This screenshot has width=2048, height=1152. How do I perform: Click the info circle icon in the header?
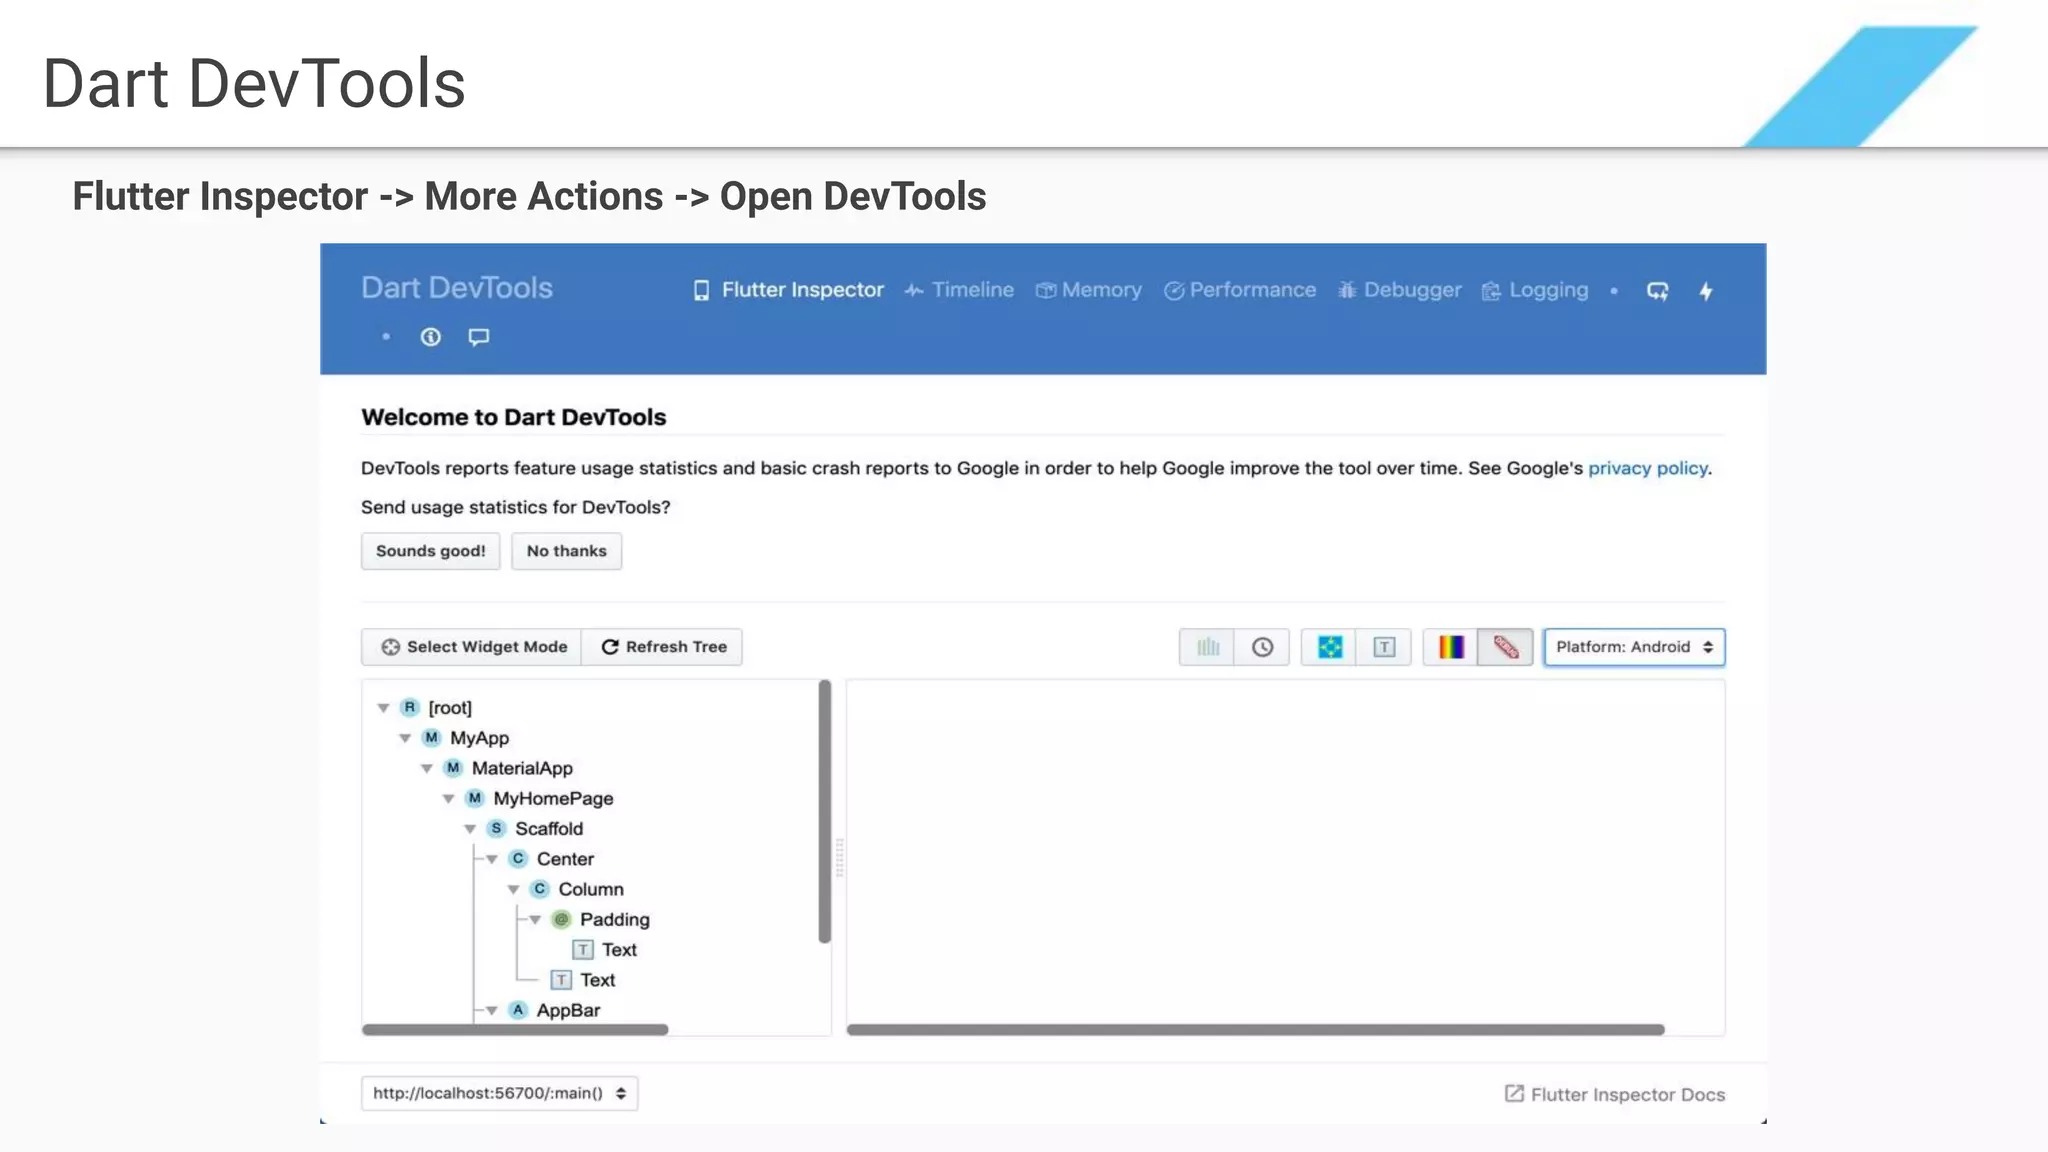point(430,337)
